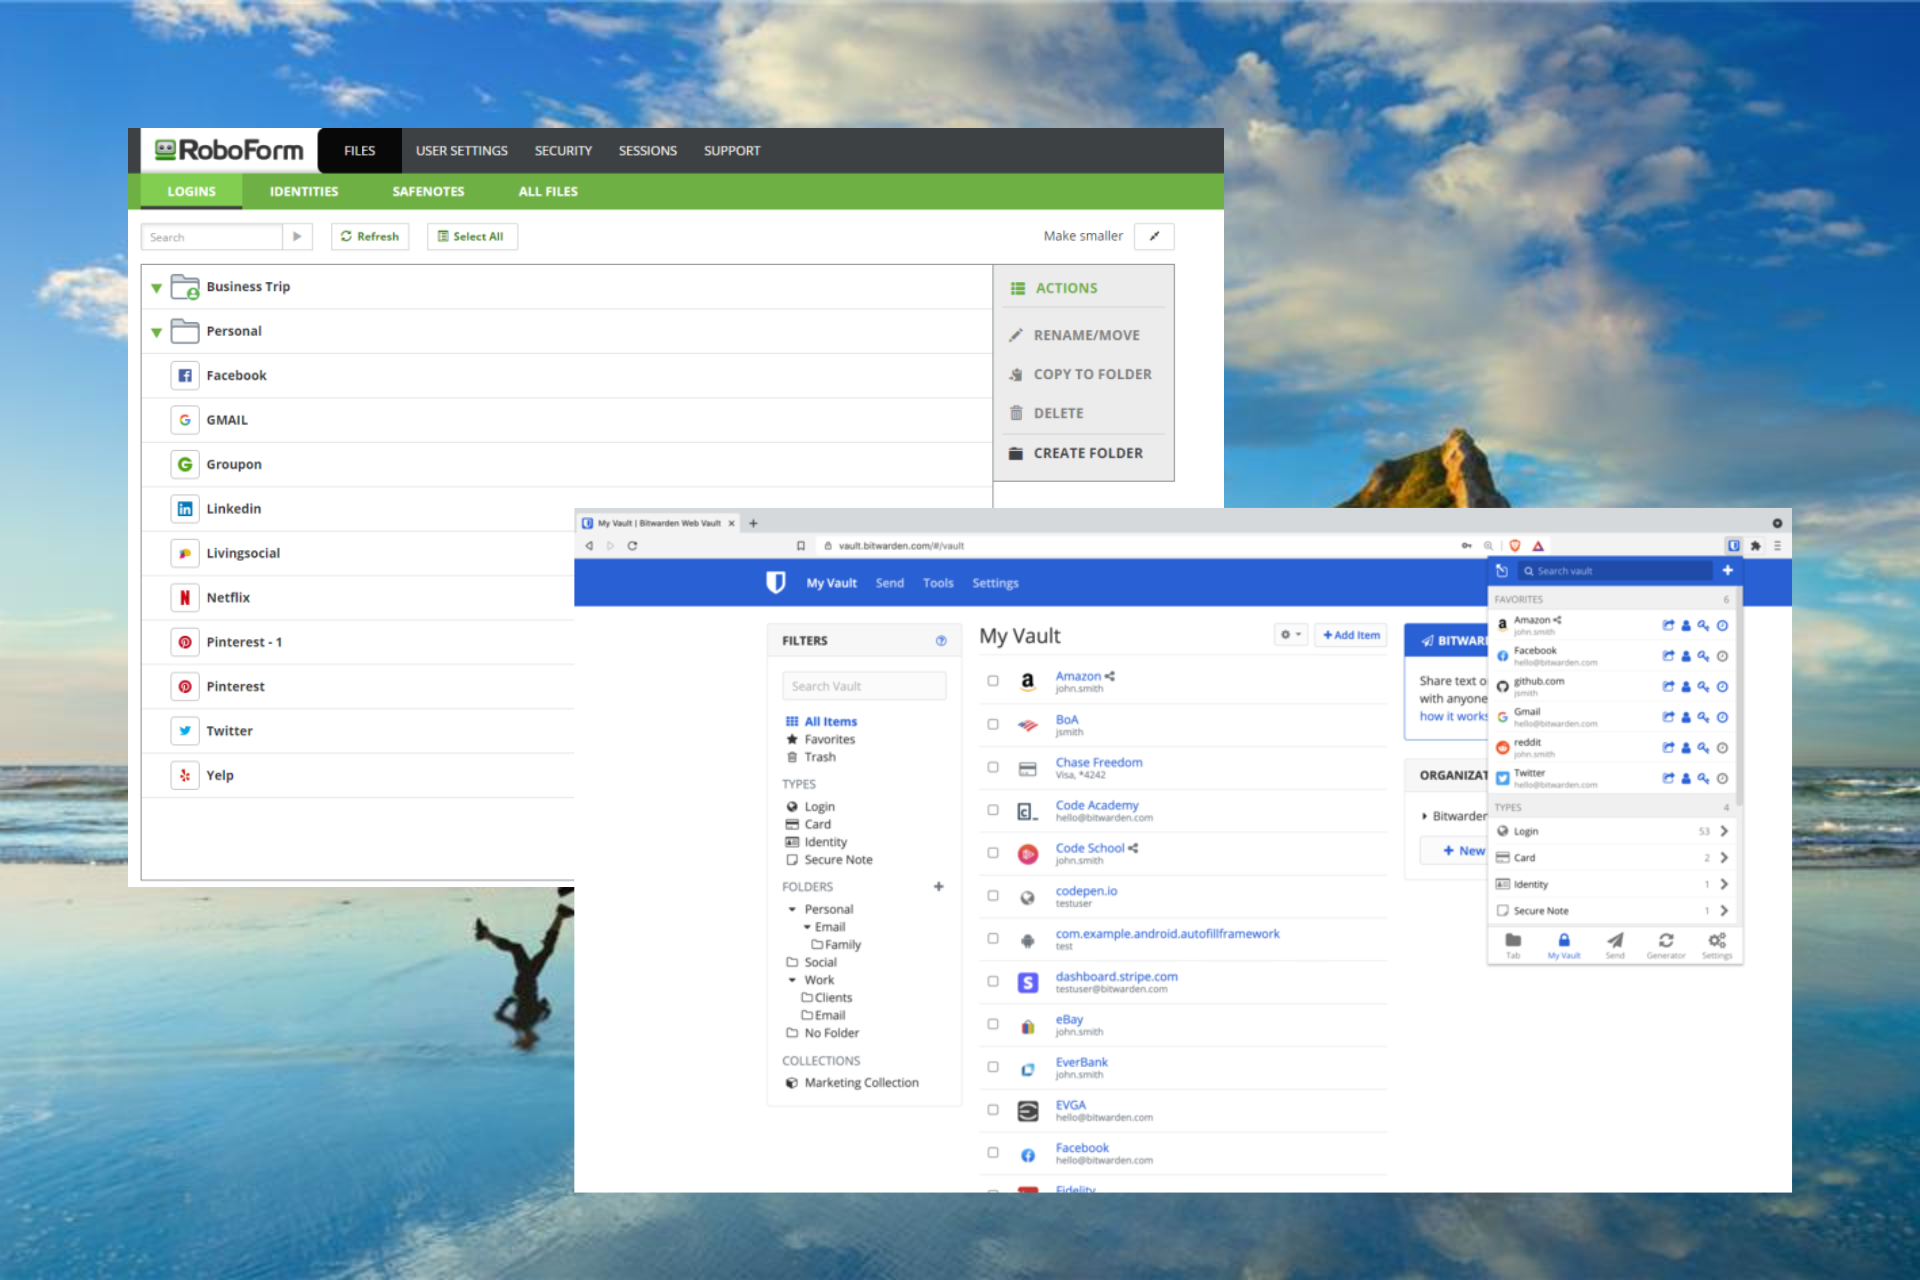
Task: Open My Vault tab in popup footer
Action: click(x=1564, y=945)
